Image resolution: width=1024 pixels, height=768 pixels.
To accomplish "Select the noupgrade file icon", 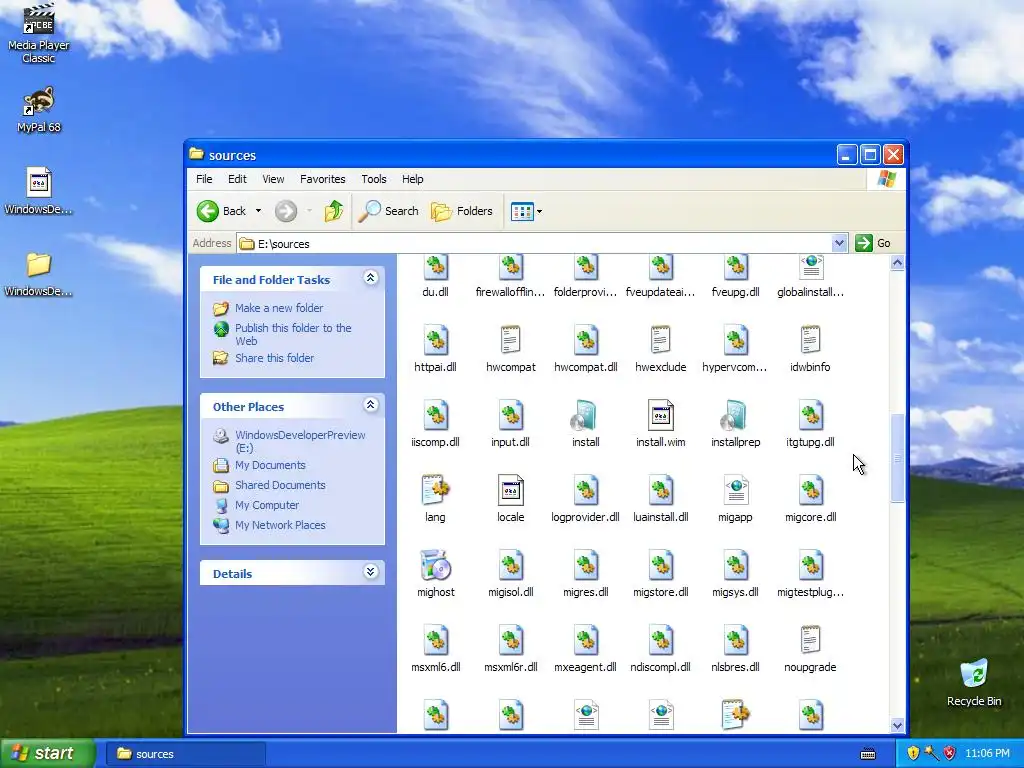I will [x=810, y=641].
